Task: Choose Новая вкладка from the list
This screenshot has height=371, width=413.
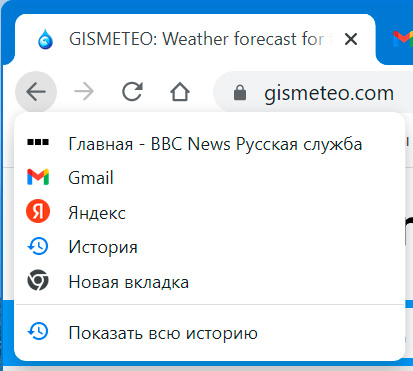Action: click(x=210, y=282)
